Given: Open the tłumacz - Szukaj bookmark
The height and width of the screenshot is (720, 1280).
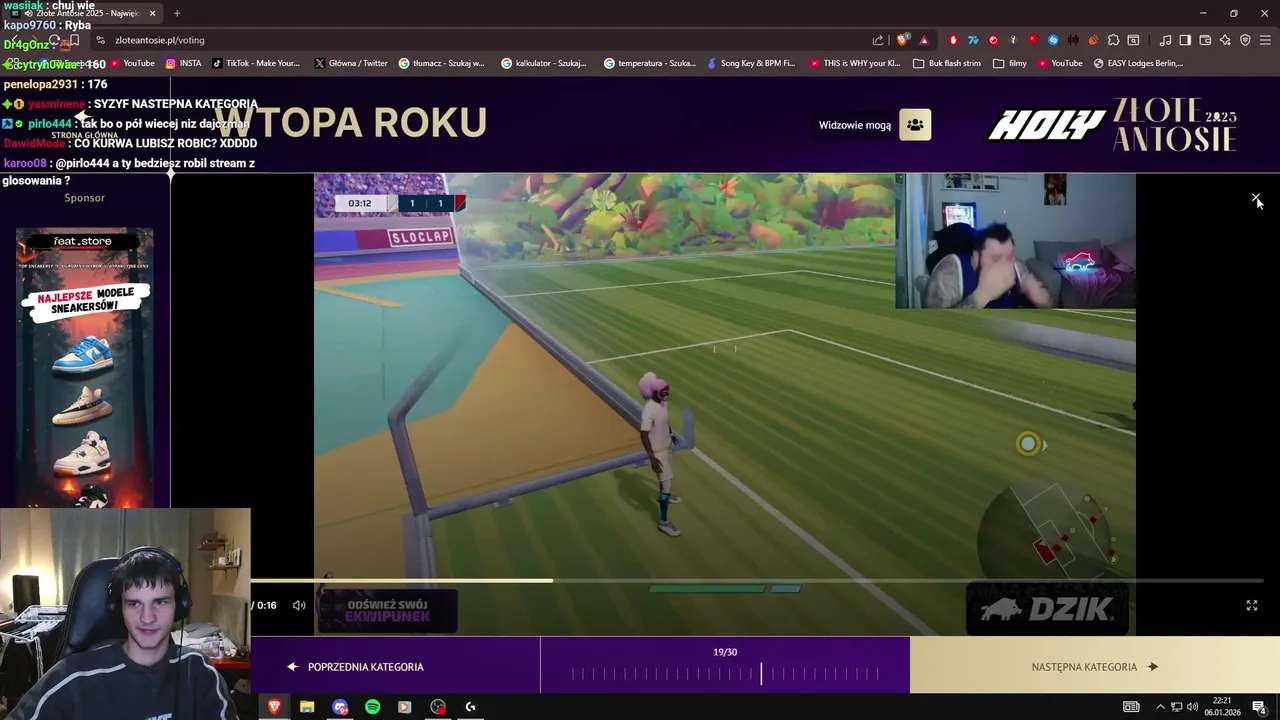Looking at the screenshot, I should (x=441, y=63).
